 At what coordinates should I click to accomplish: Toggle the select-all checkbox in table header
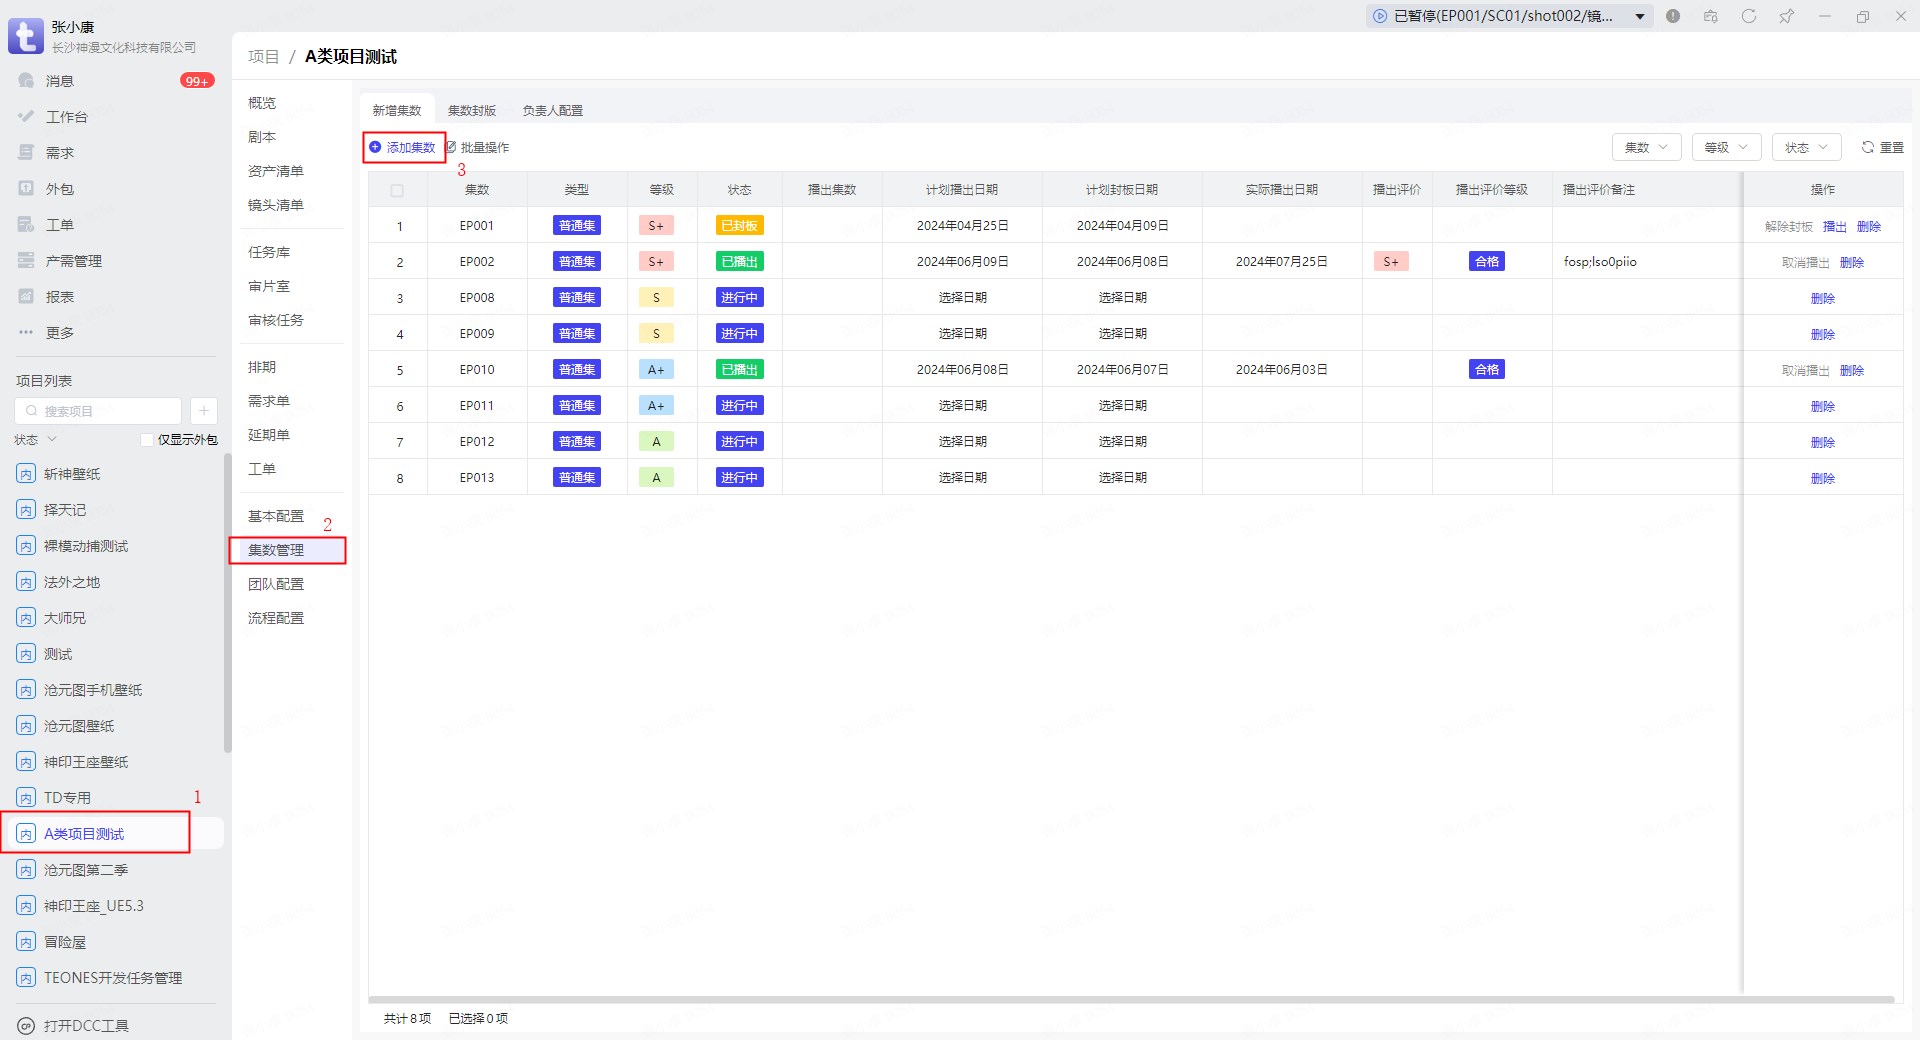[x=397, y=190]
